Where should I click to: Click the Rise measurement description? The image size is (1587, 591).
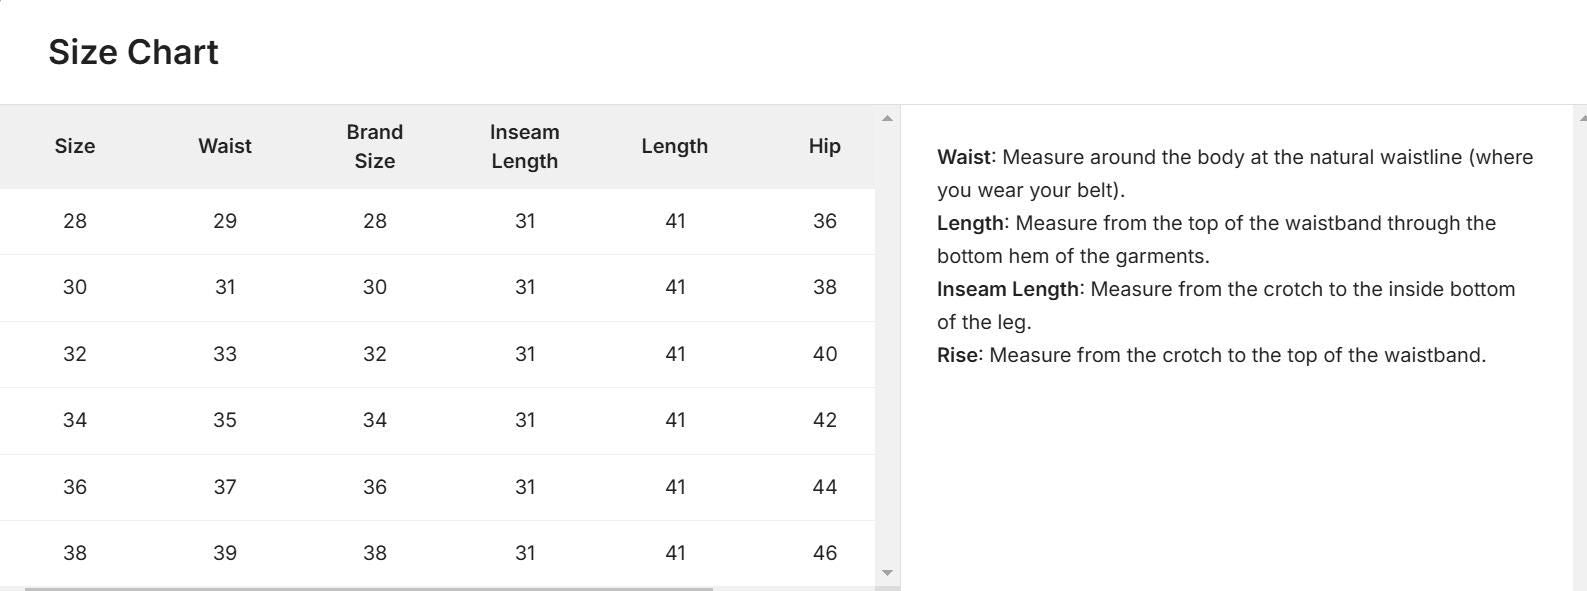1236,355
